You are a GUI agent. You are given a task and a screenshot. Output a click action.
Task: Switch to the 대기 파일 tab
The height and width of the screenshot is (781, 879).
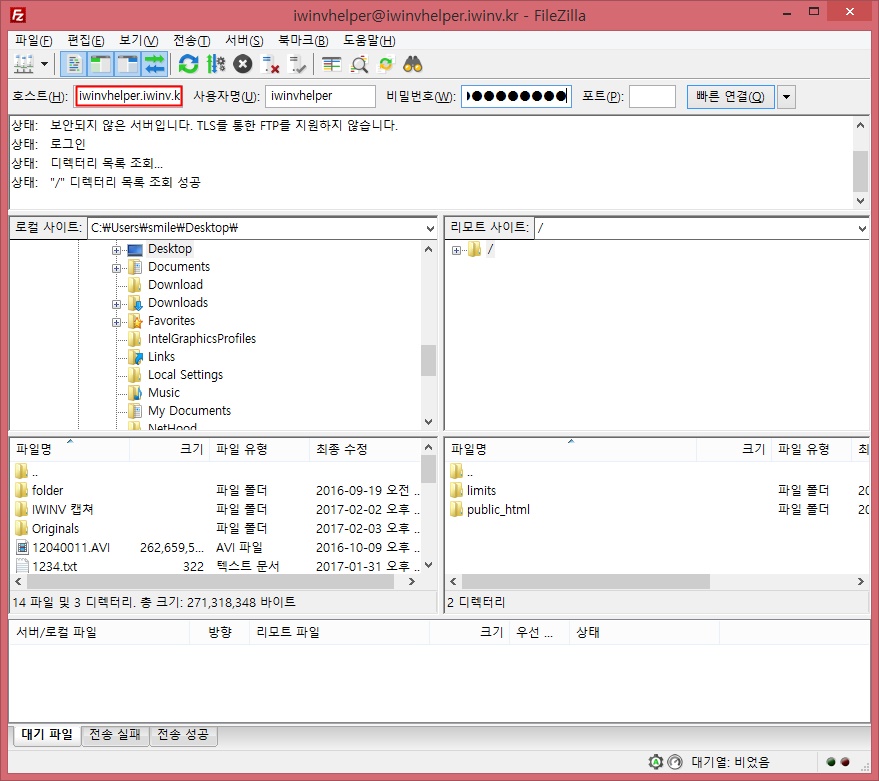[47, 734]
